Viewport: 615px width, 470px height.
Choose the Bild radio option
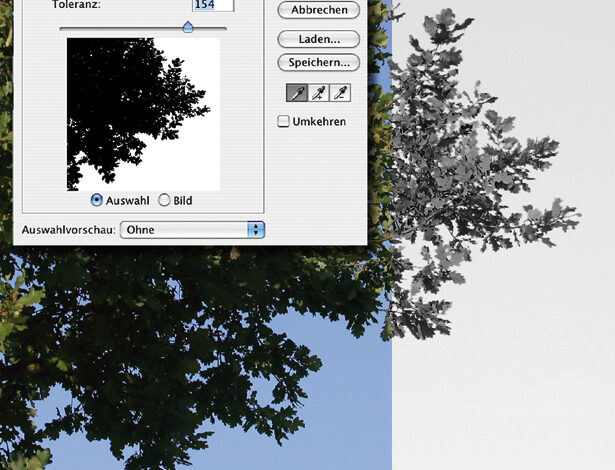[x=164, y=200]
